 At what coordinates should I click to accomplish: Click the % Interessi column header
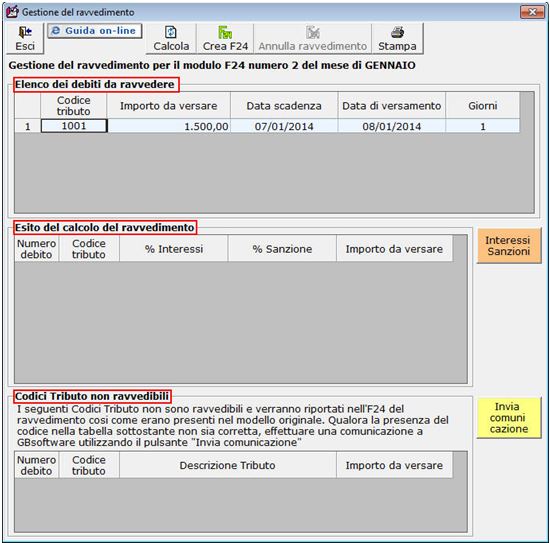174,249
